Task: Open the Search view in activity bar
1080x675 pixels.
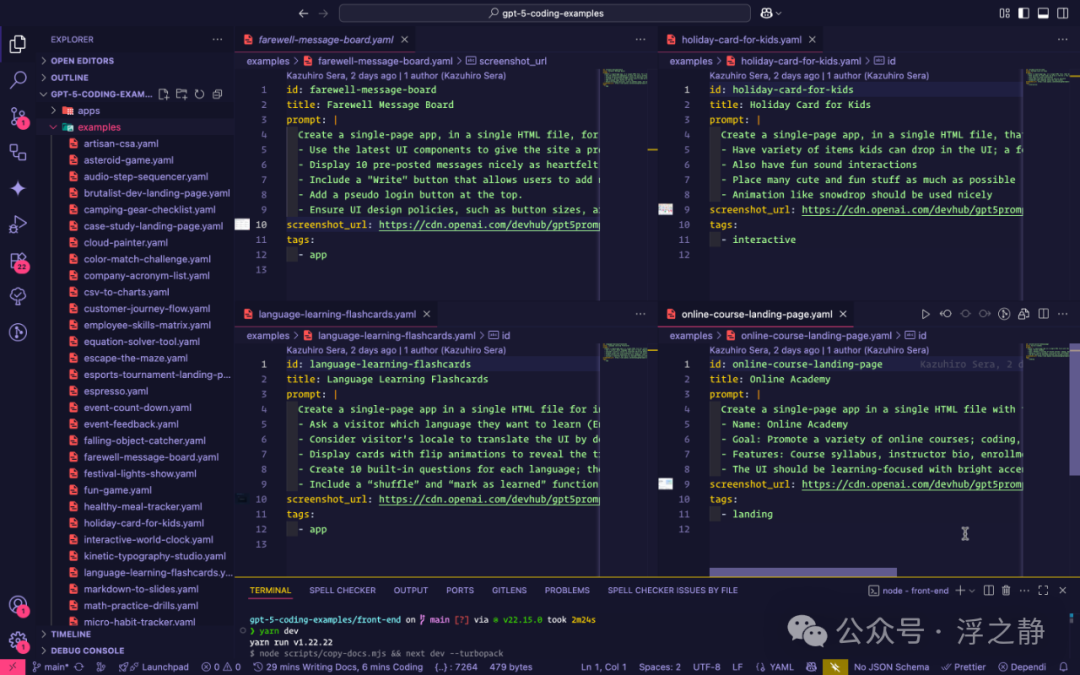Action: [x=18, y=80]
